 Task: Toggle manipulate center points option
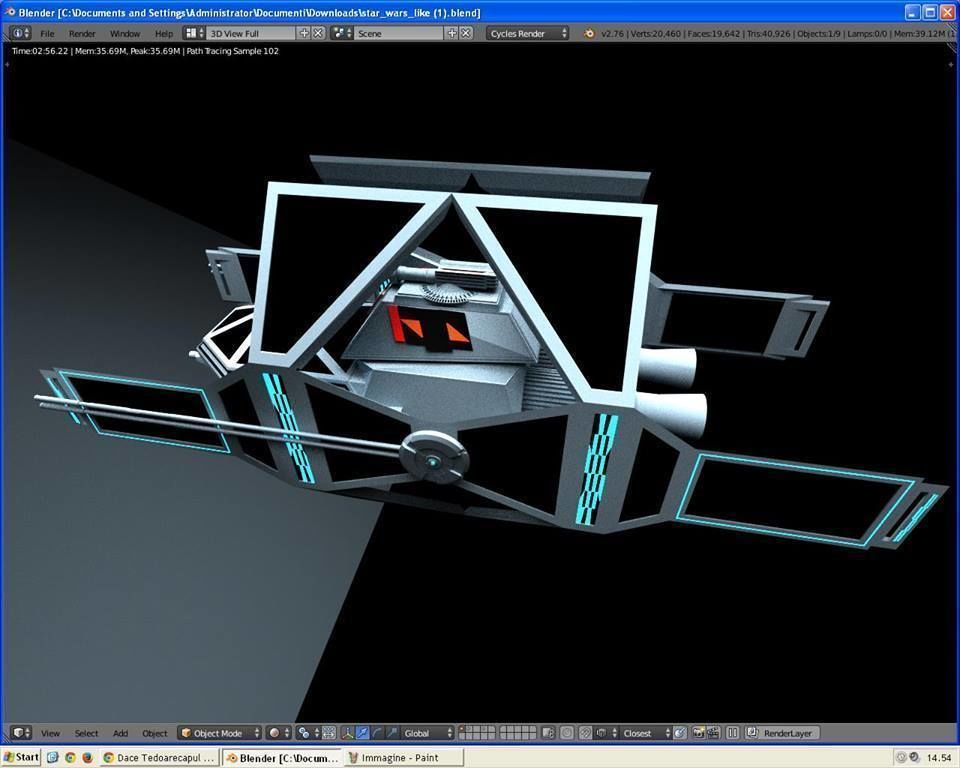click(329, 732)
